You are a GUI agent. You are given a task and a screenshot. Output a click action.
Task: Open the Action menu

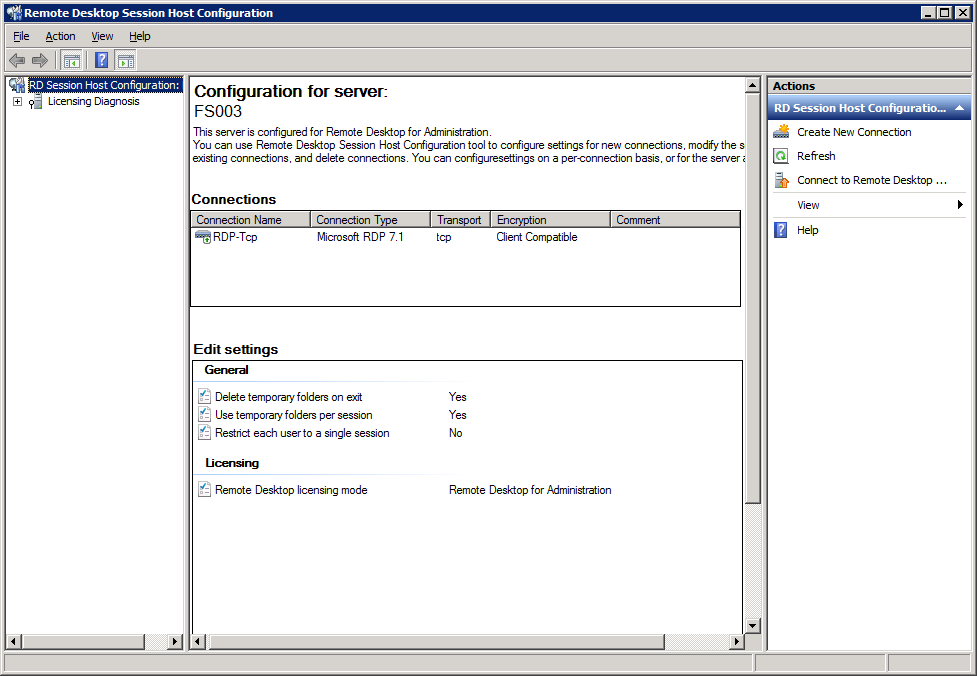(60, 36)
